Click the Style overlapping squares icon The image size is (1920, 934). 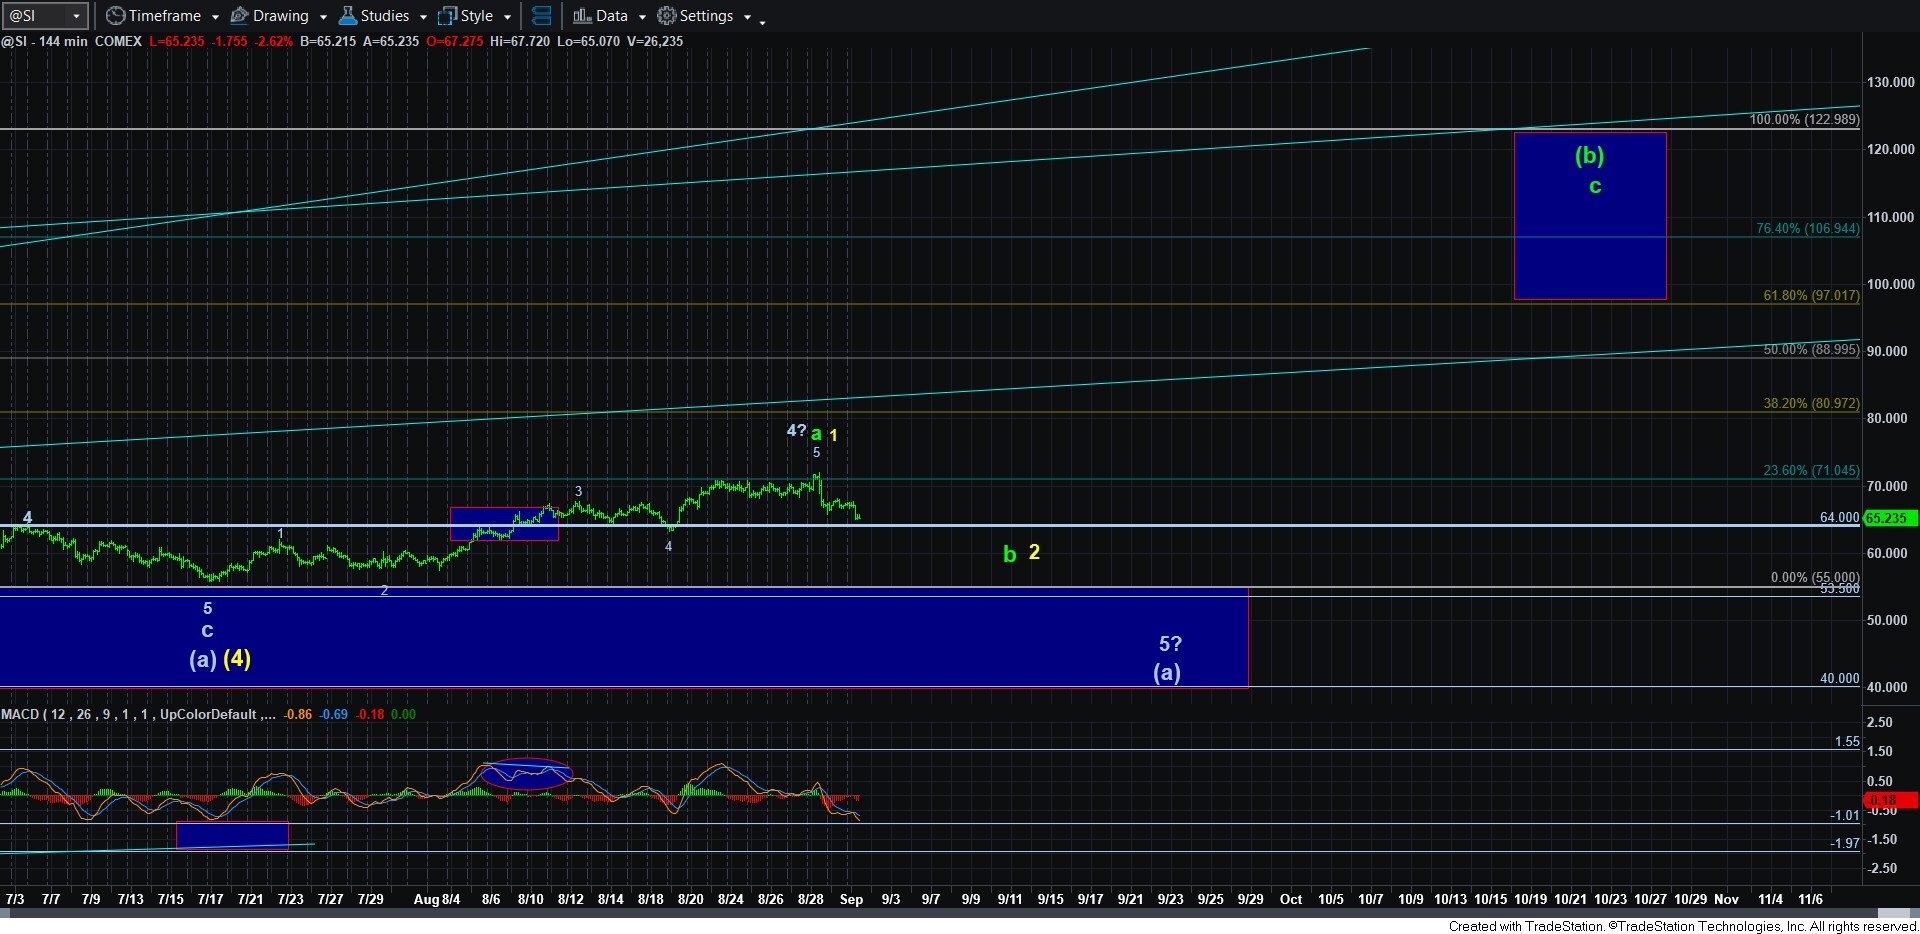[x=447, y=16]
